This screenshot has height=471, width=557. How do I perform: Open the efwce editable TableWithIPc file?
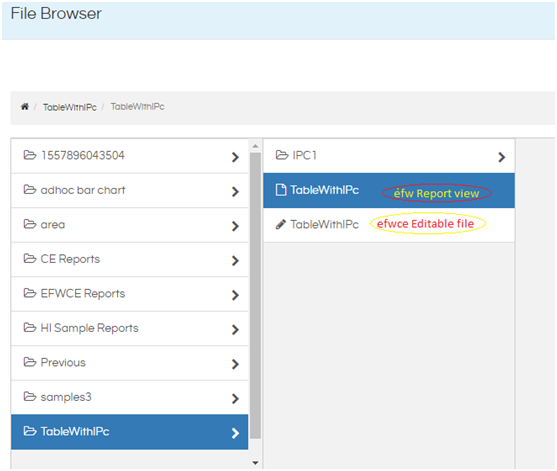coord(389,225)
